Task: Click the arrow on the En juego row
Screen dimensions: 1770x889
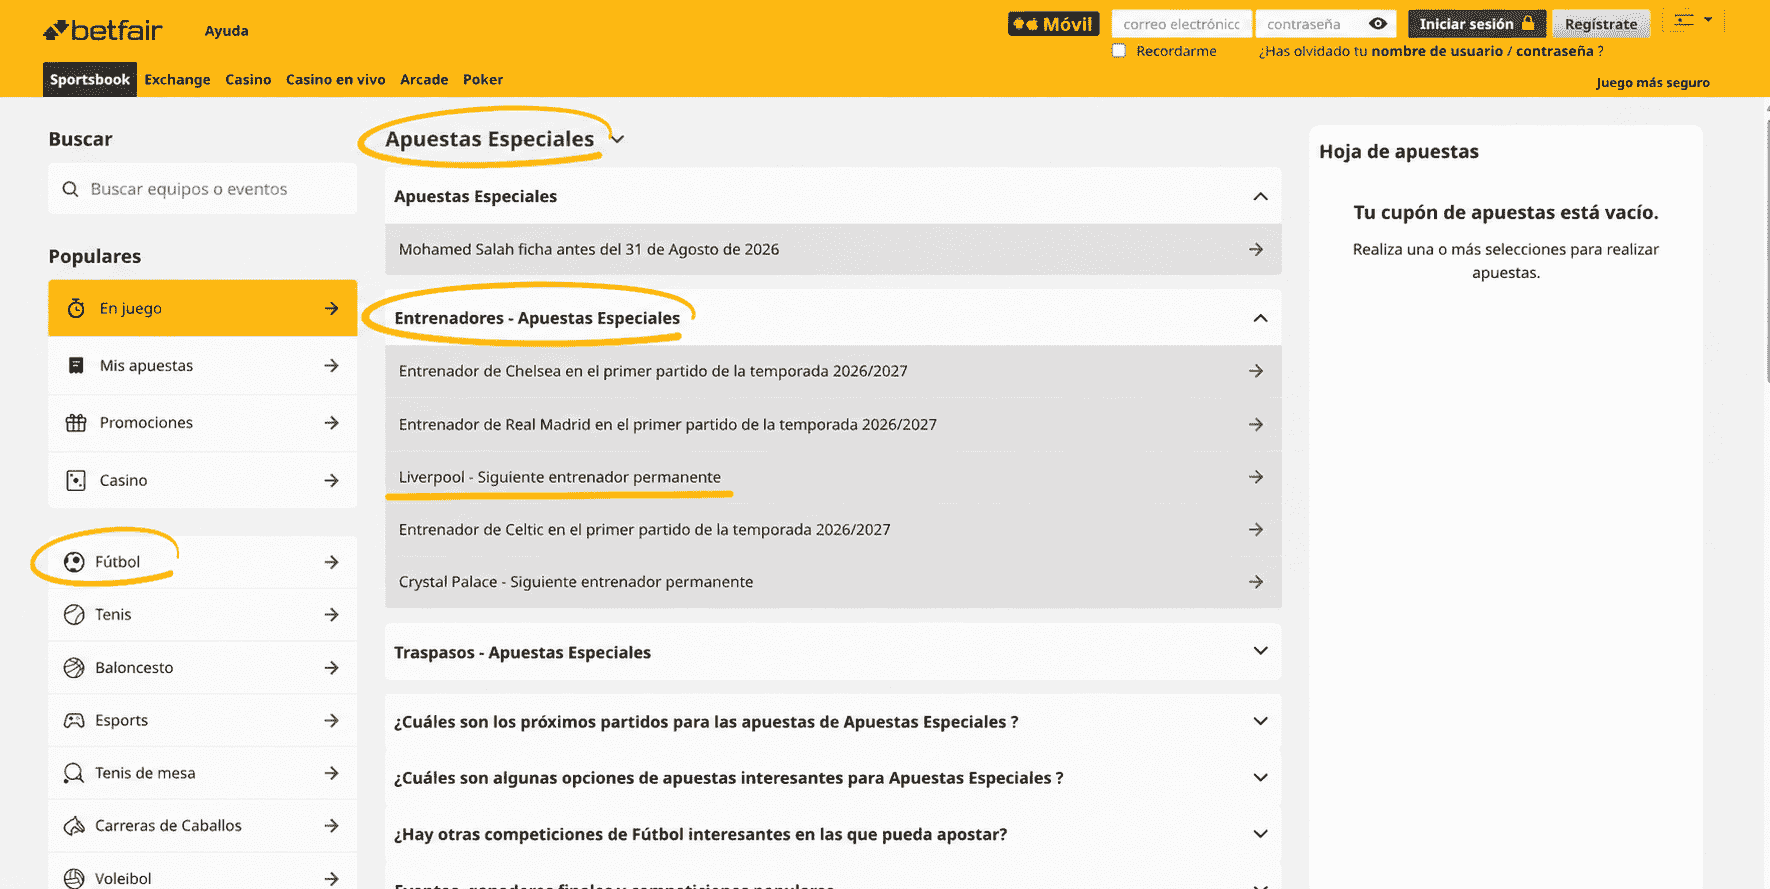Action: coord(332,308)
